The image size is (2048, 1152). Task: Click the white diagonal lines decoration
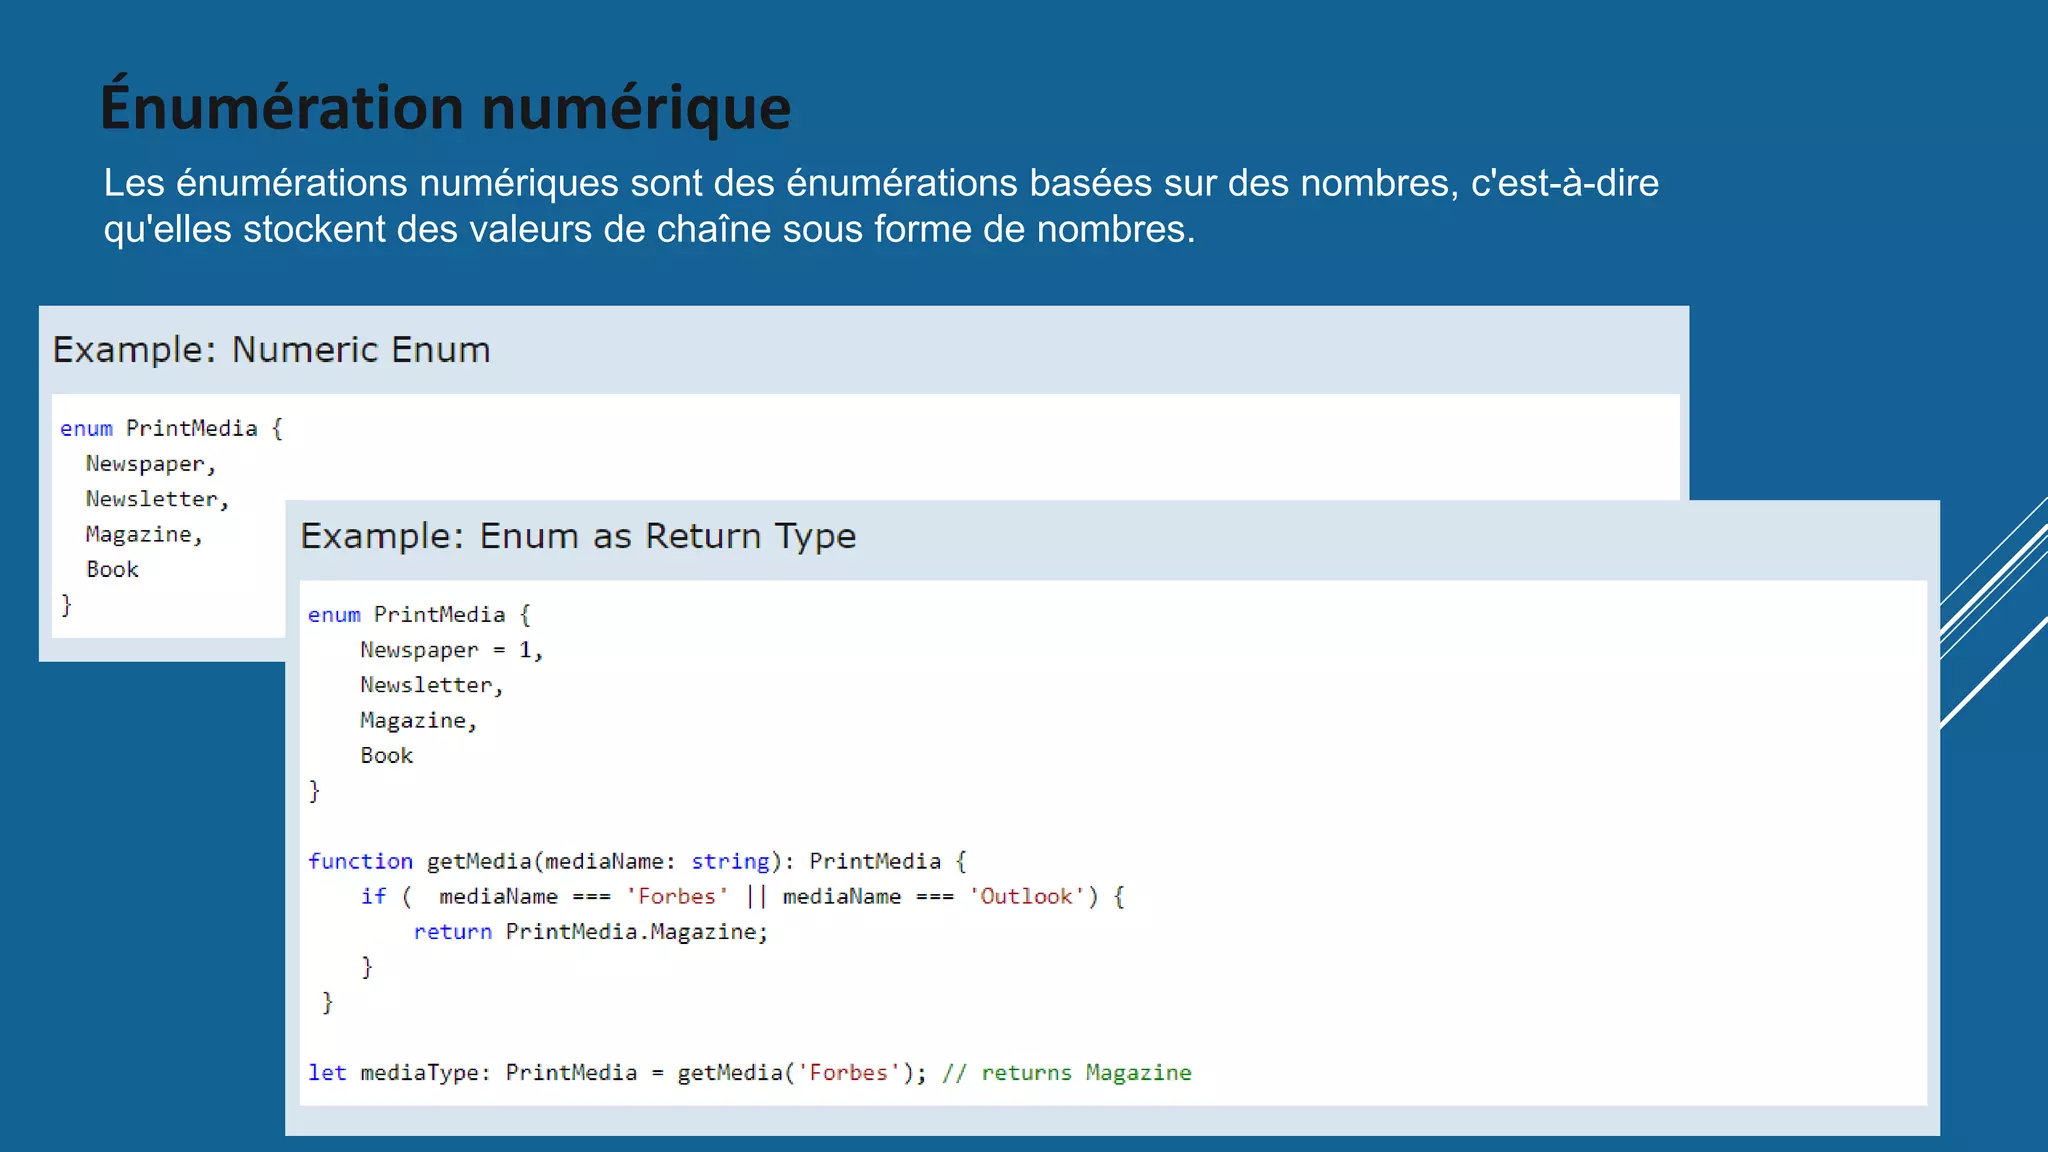pos(1995,610)
